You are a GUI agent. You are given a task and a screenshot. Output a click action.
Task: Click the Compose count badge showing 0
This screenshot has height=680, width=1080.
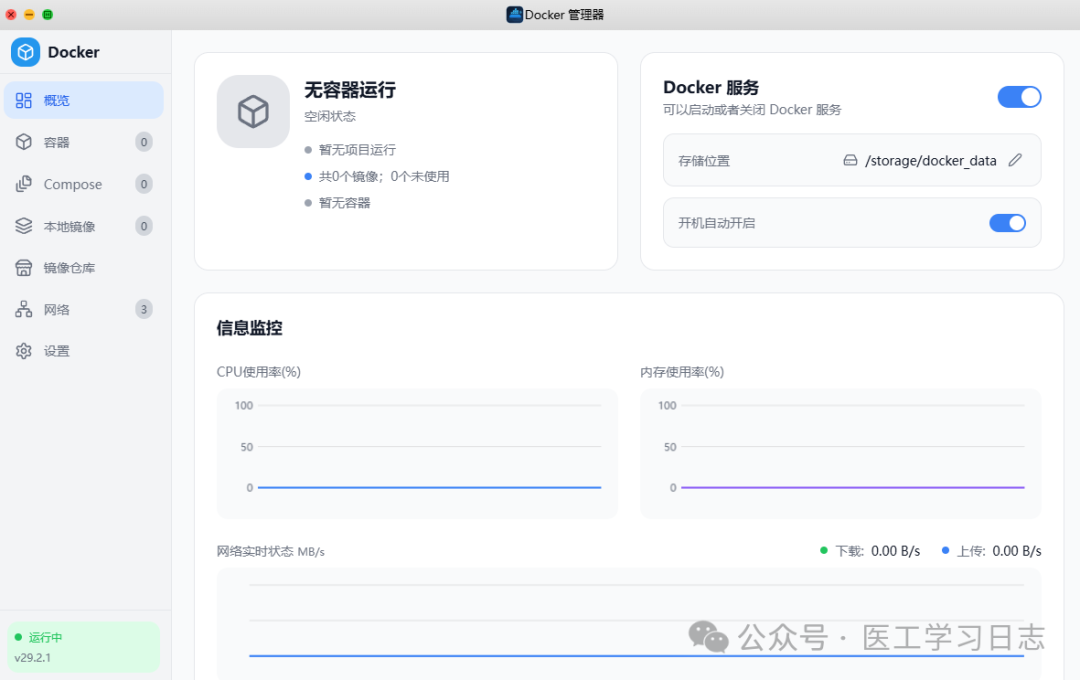[x=143, y=184]
